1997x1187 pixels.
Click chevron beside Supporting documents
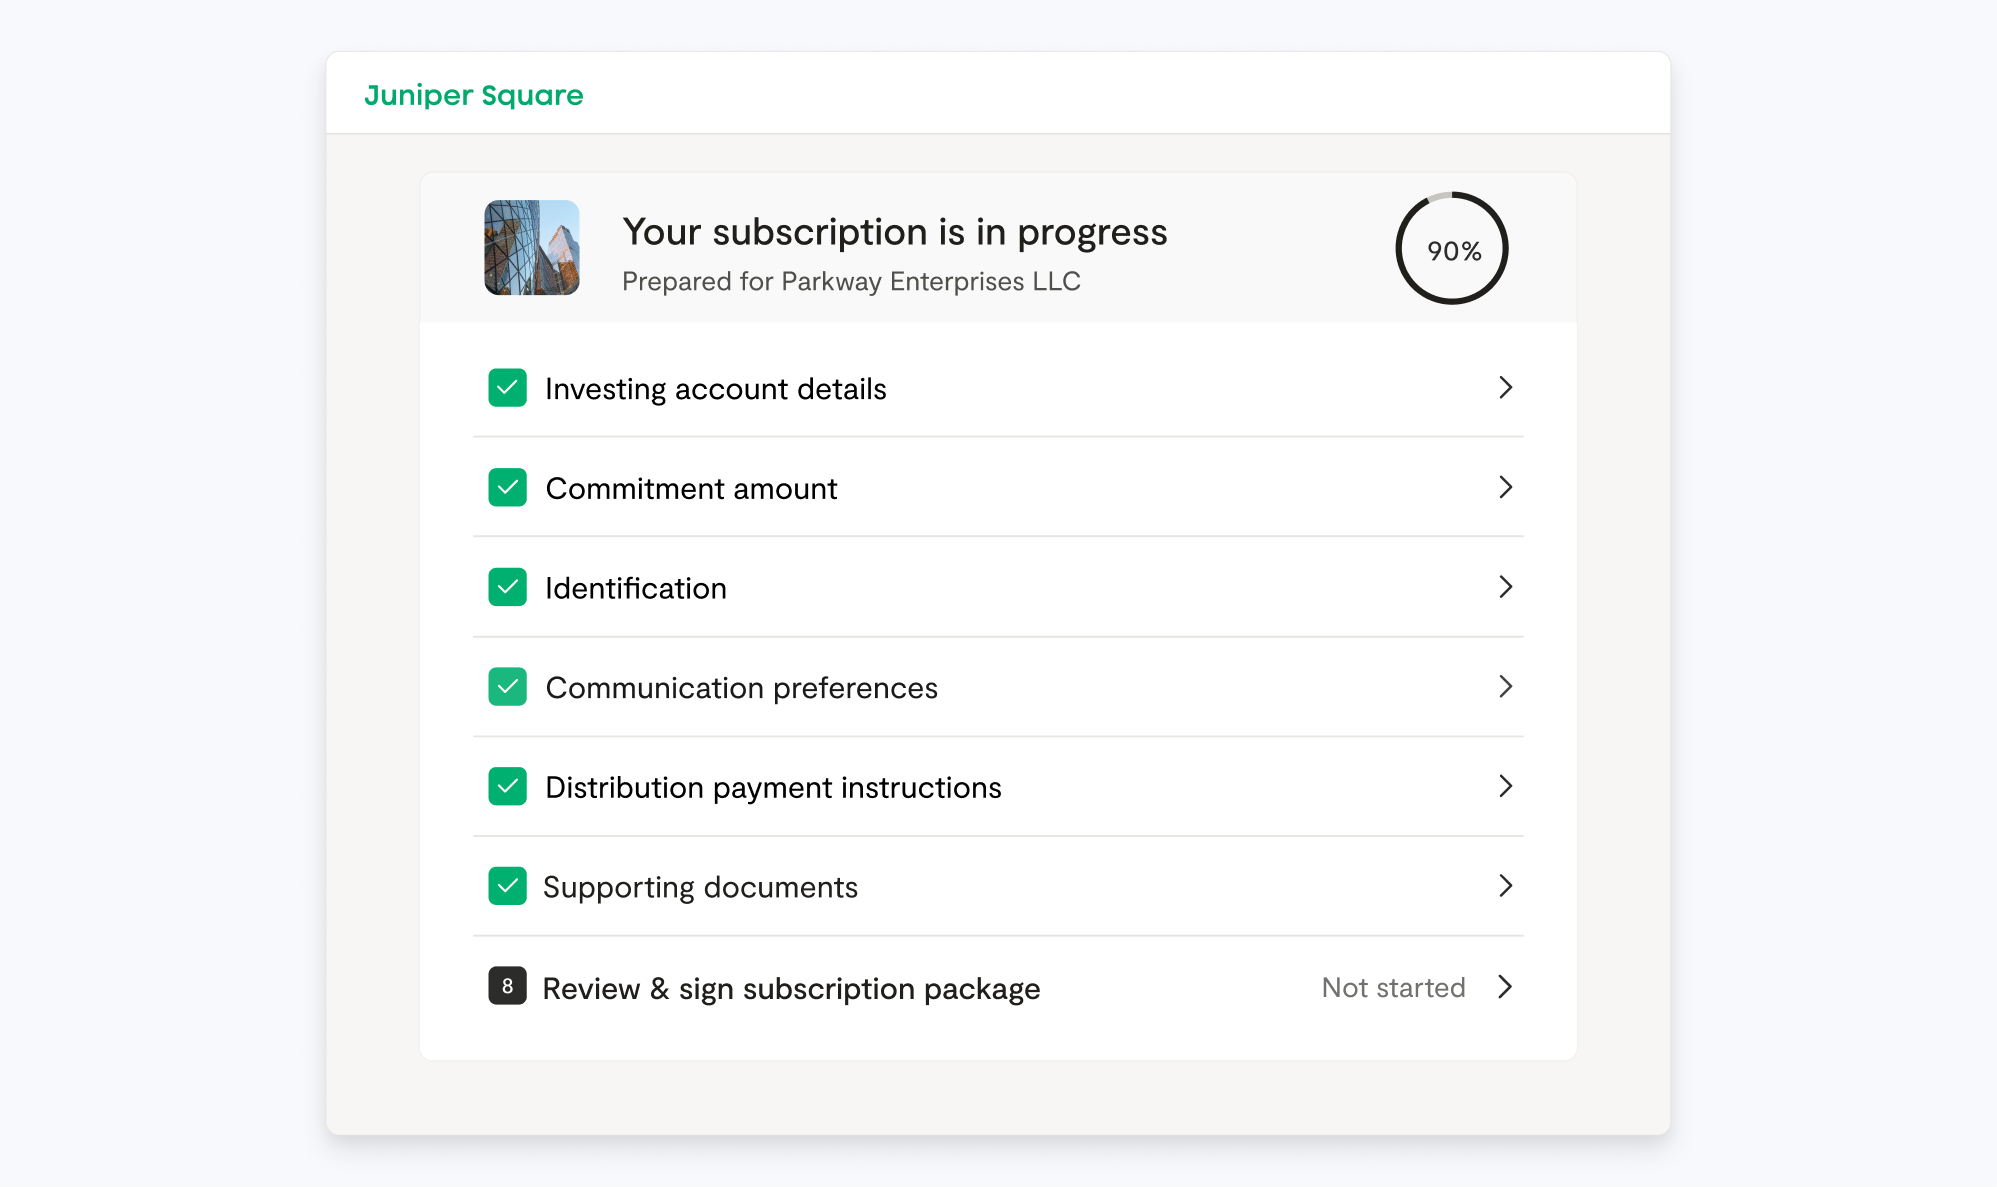(x=1505, y=887)
